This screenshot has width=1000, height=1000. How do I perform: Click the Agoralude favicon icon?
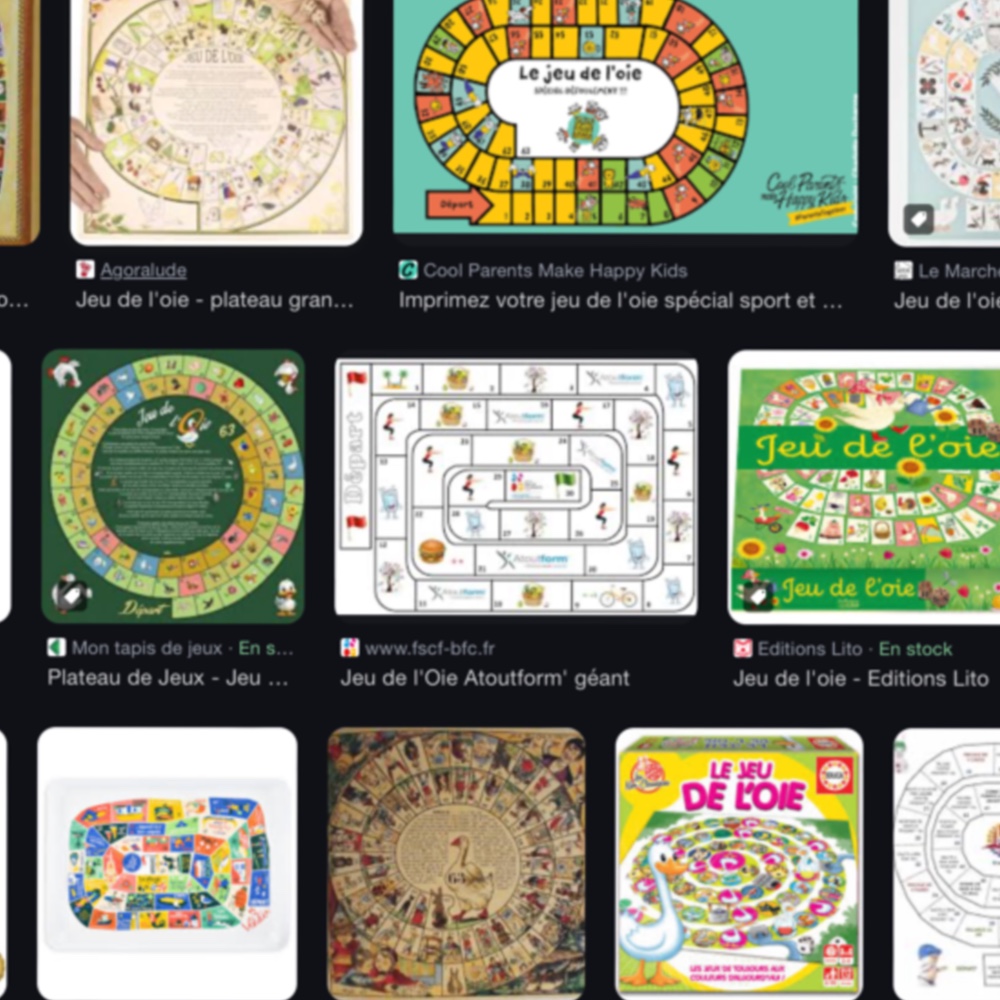click(85, 270)
